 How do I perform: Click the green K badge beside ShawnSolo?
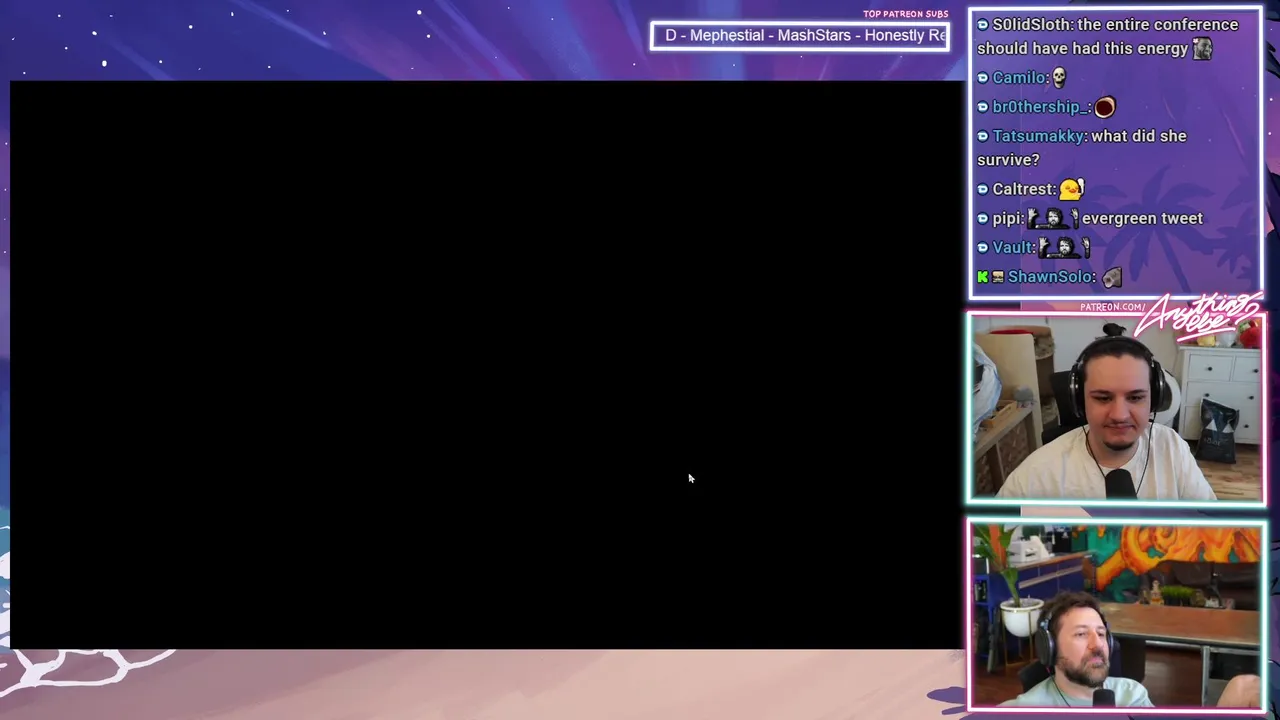982,277
